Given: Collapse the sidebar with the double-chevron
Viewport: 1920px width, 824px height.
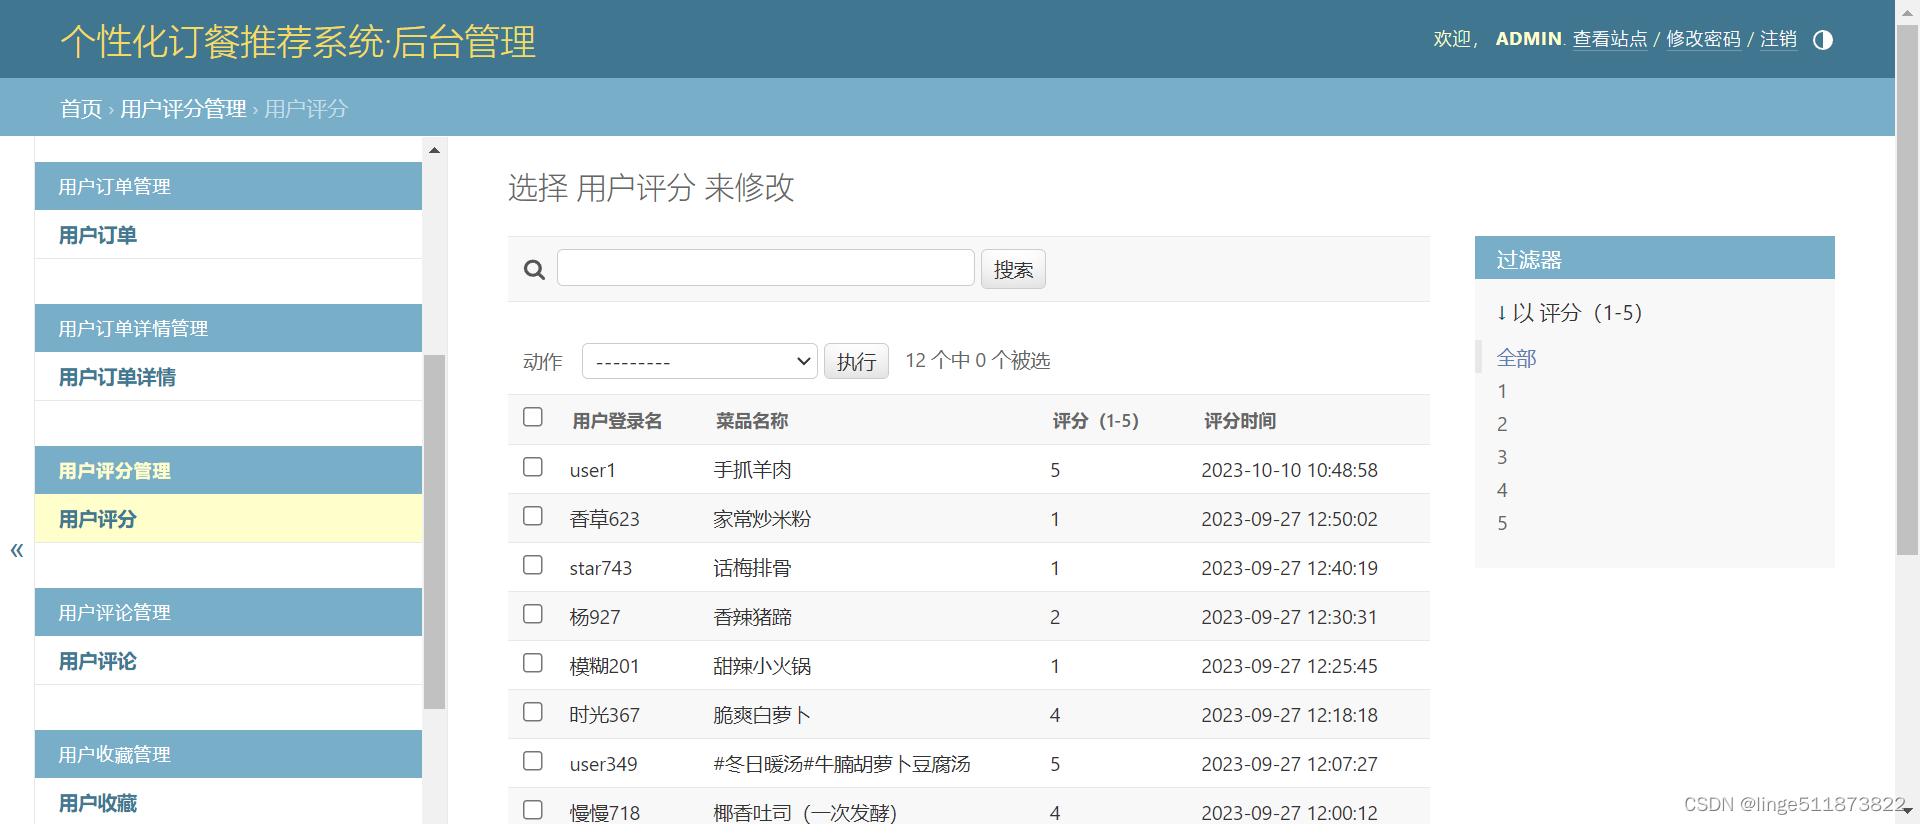Looking at the screenshot, I should (17, 550).
